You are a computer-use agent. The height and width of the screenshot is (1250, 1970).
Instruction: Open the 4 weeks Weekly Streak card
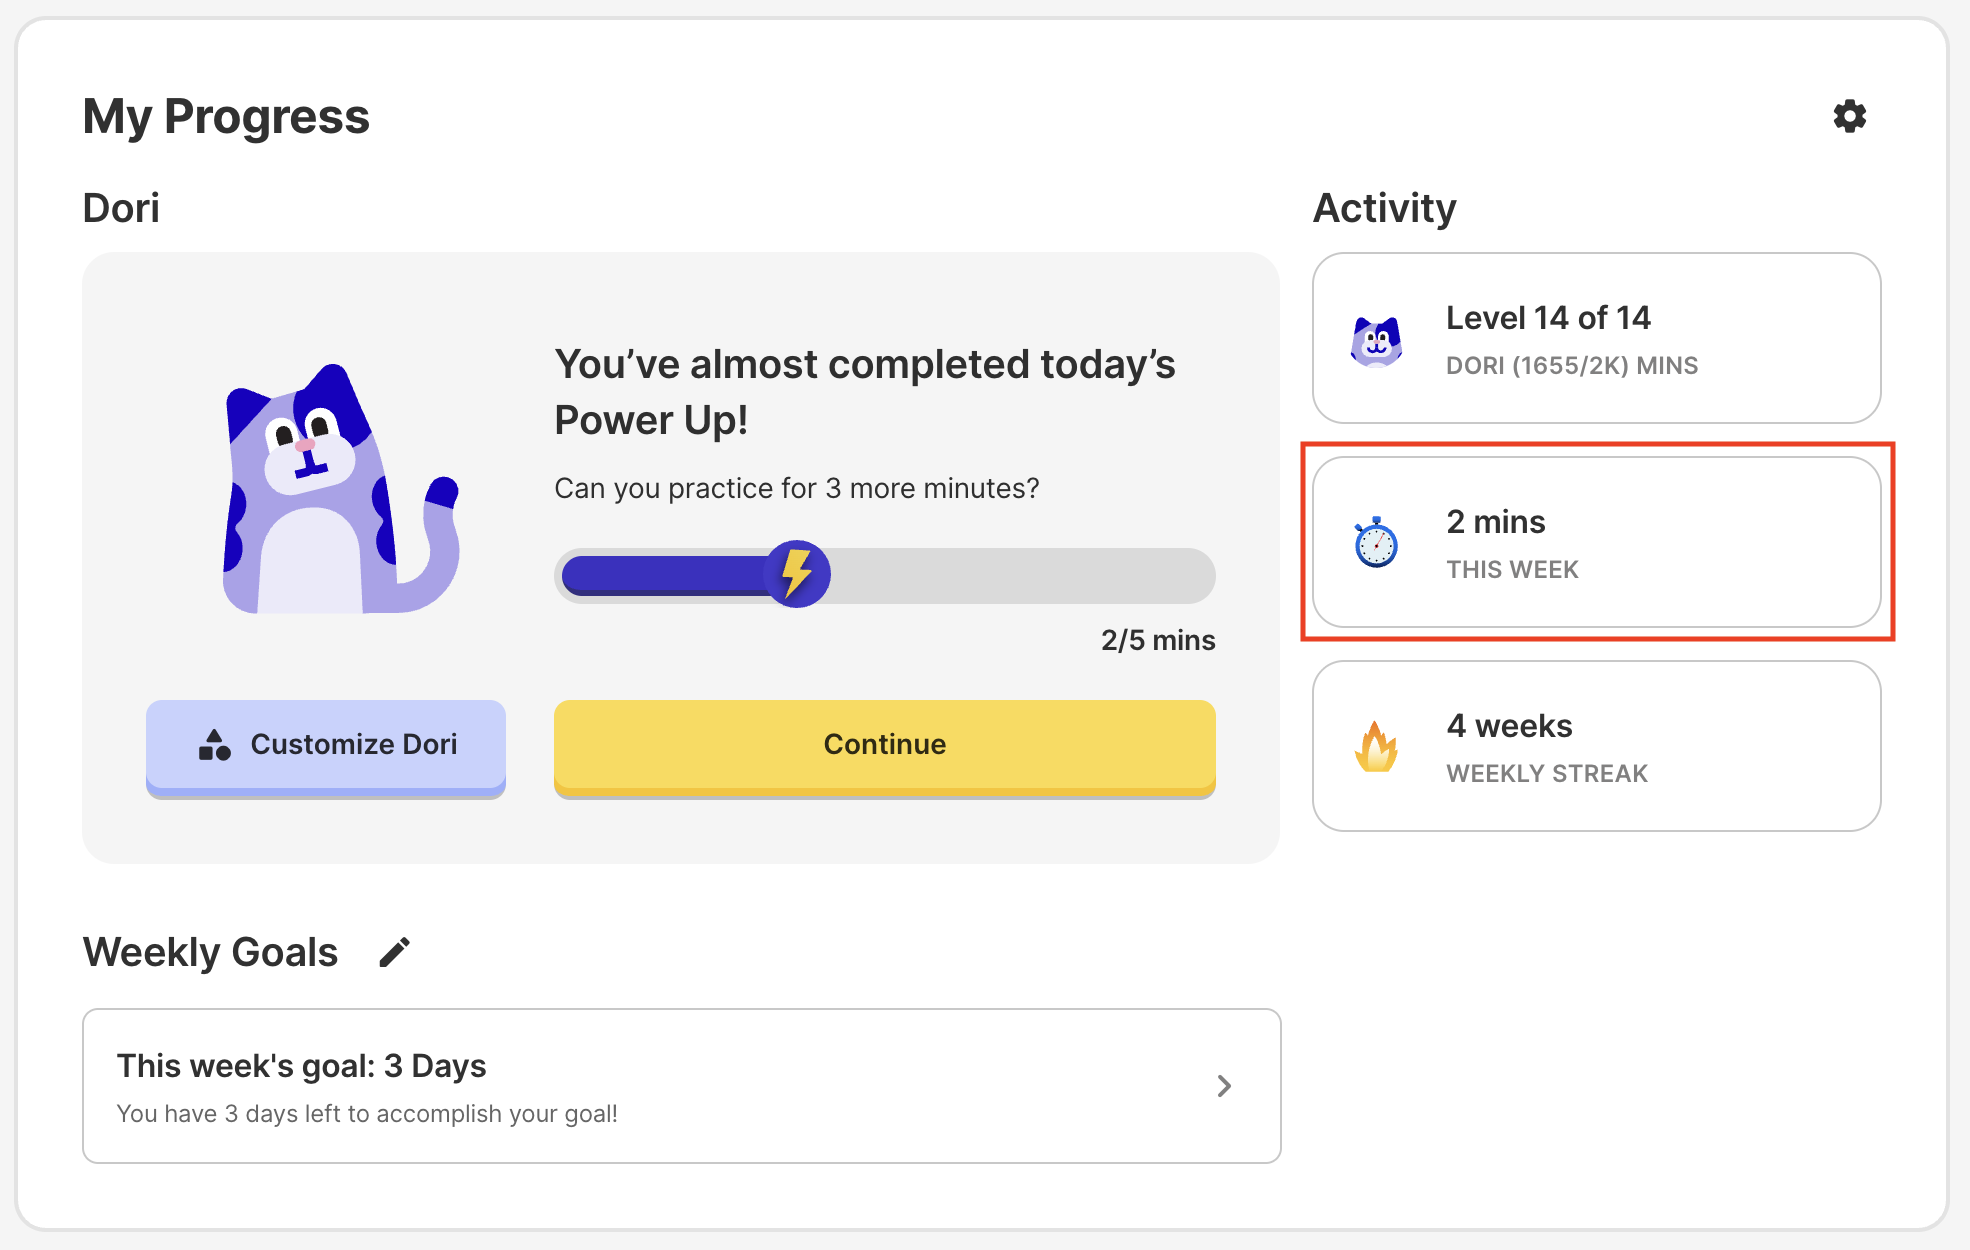[1596, 746]
